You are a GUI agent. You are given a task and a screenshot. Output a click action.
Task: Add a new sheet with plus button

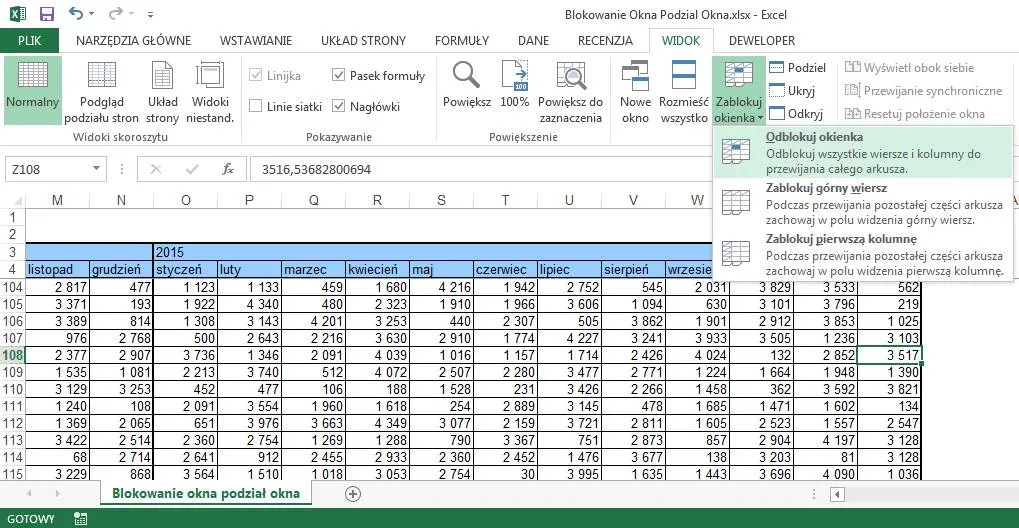pyautogui.click(x=352, y=493)
